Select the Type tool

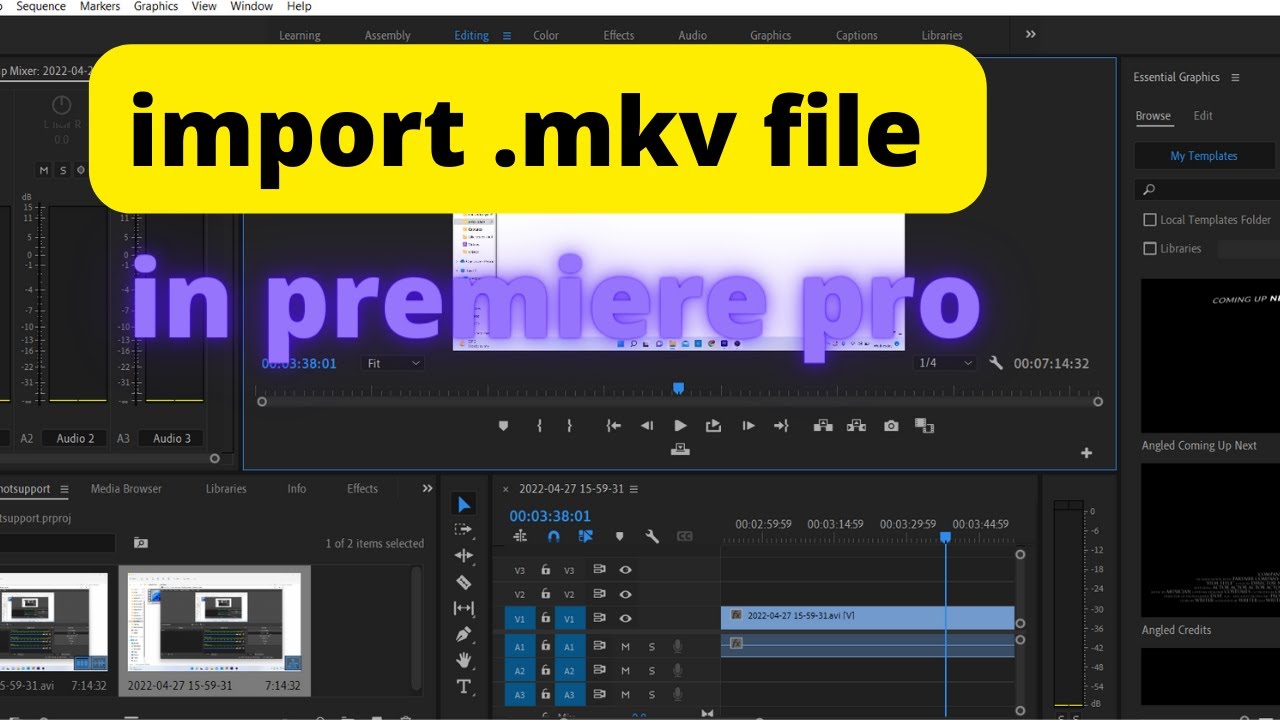click(463, 686)
